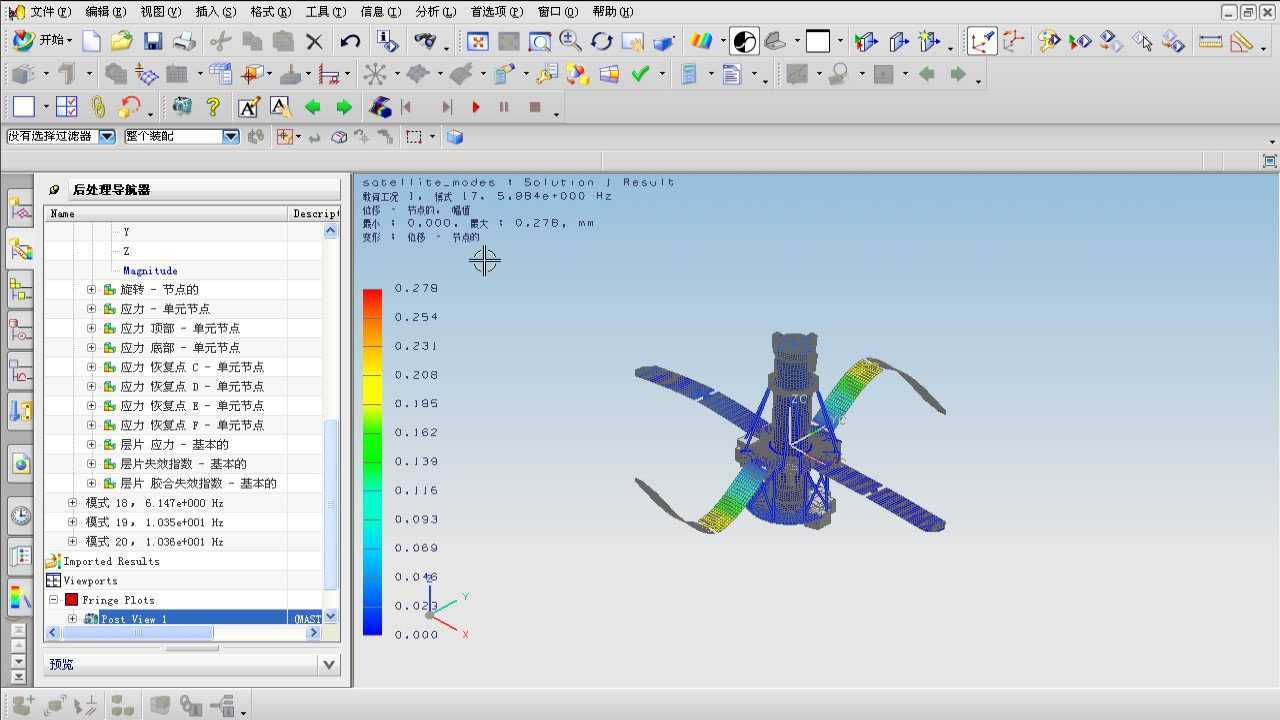
Task: Click the yellow question mark Identify icon
Action: point(212,107)
